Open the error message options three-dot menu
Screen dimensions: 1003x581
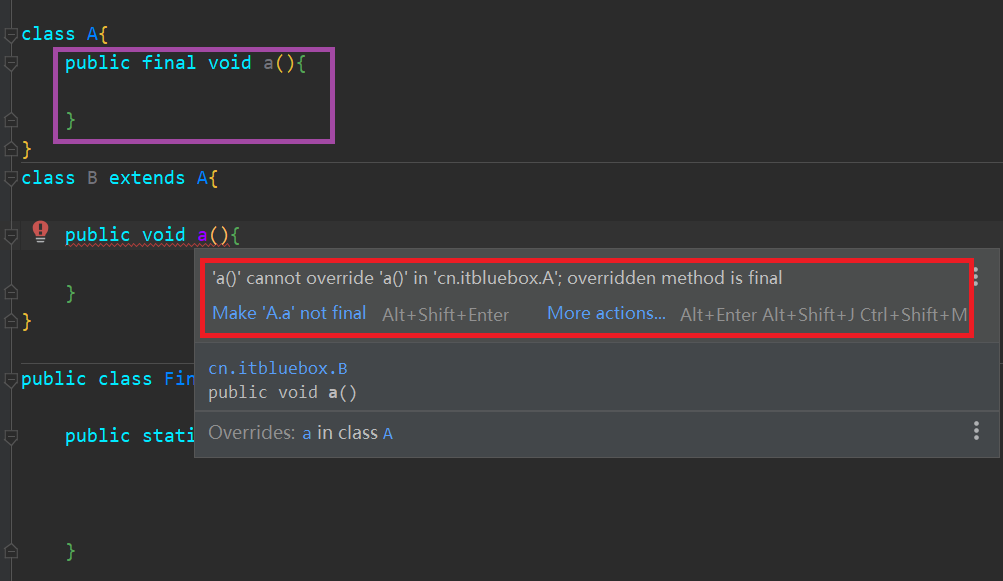975,276
